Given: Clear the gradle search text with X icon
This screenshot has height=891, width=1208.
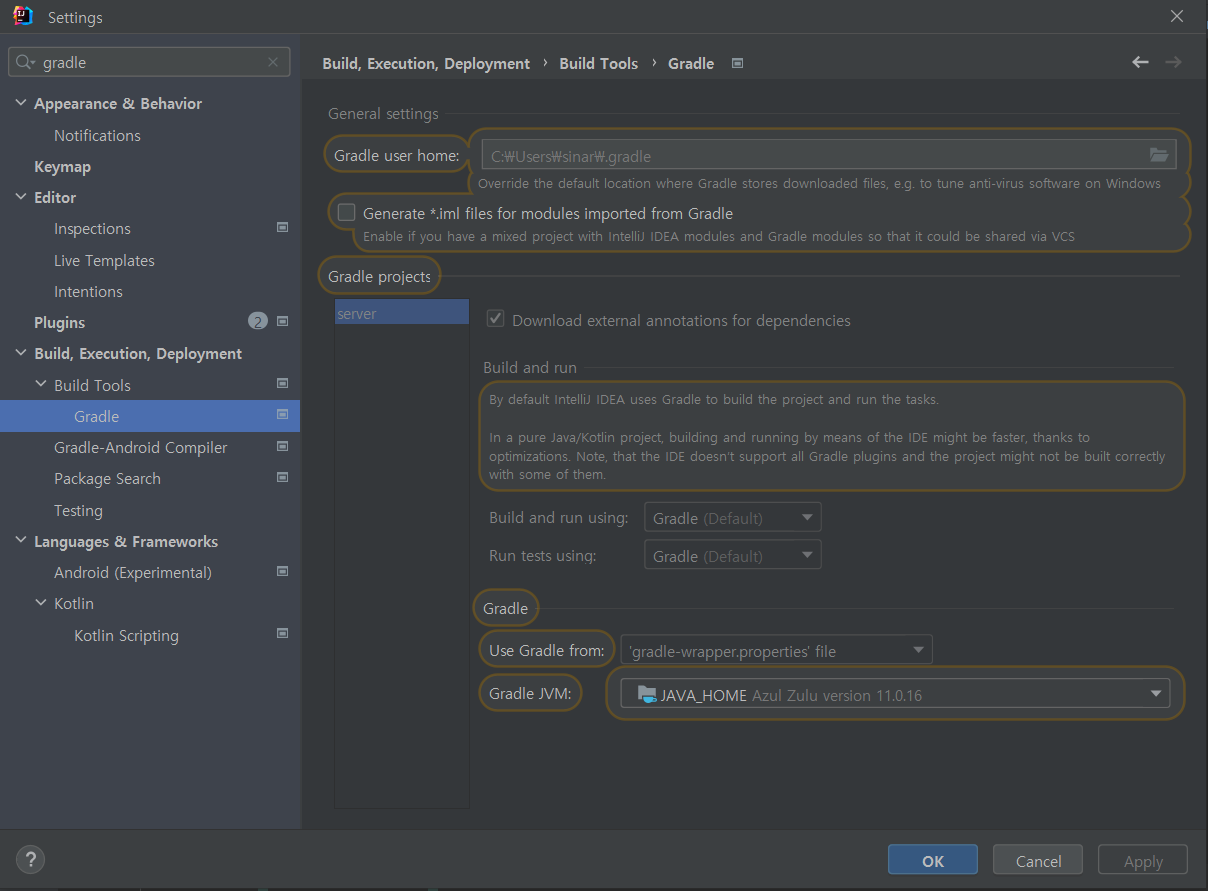Looking at the screenshot, I should click(273, 62).
